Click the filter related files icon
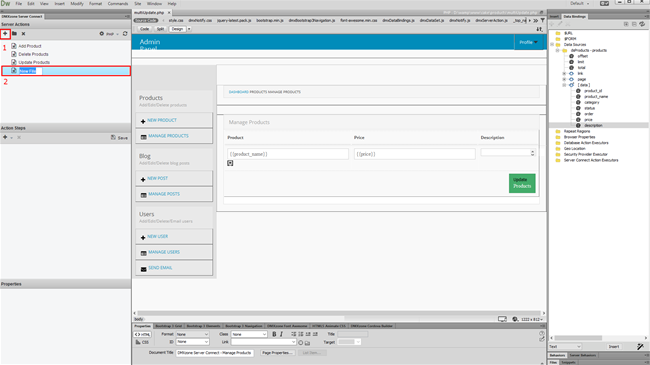Image resolution: width=650 pixels, height=365 pixels. [x=543, y=20]
